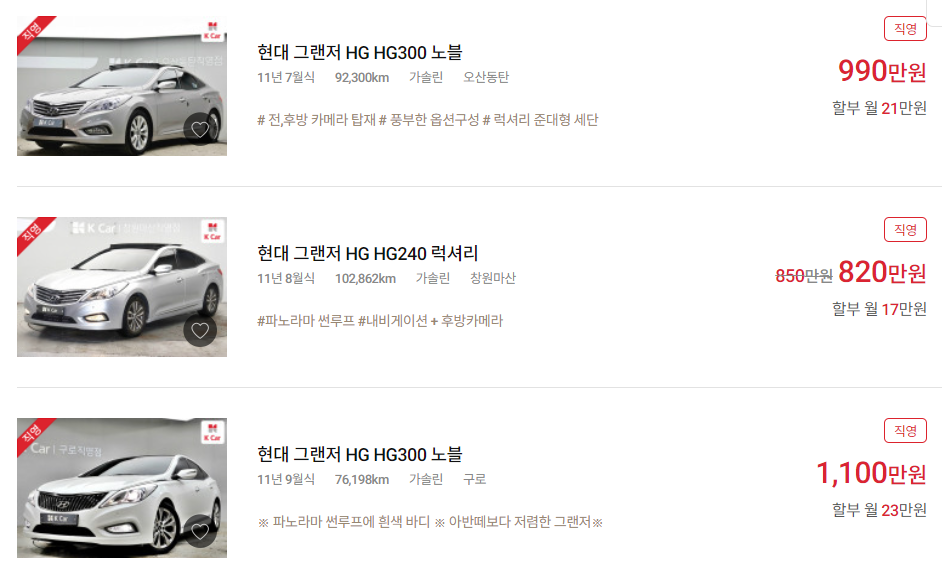Click K Car logo on second car photo
This screenshot has width=942, height=566.
click(213, 231)
